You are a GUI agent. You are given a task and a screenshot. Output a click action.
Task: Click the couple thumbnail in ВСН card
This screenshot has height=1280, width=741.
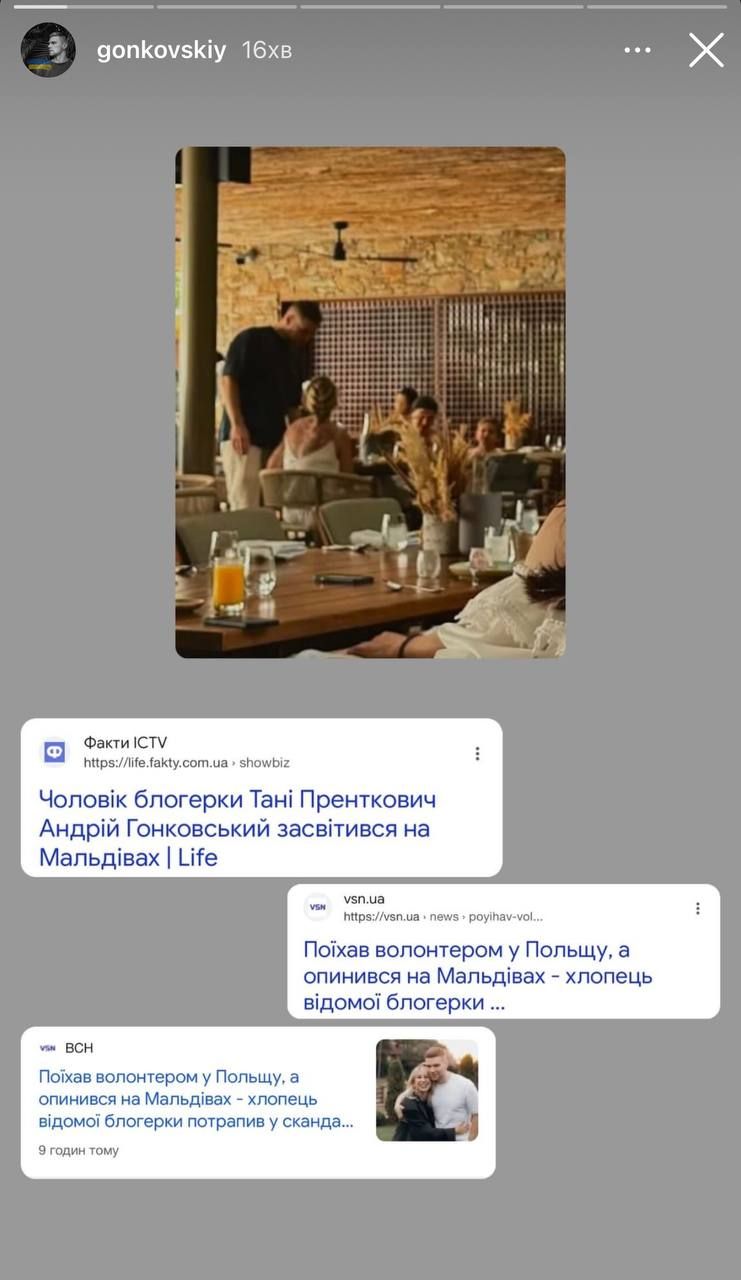click(x=427, y=1090)
